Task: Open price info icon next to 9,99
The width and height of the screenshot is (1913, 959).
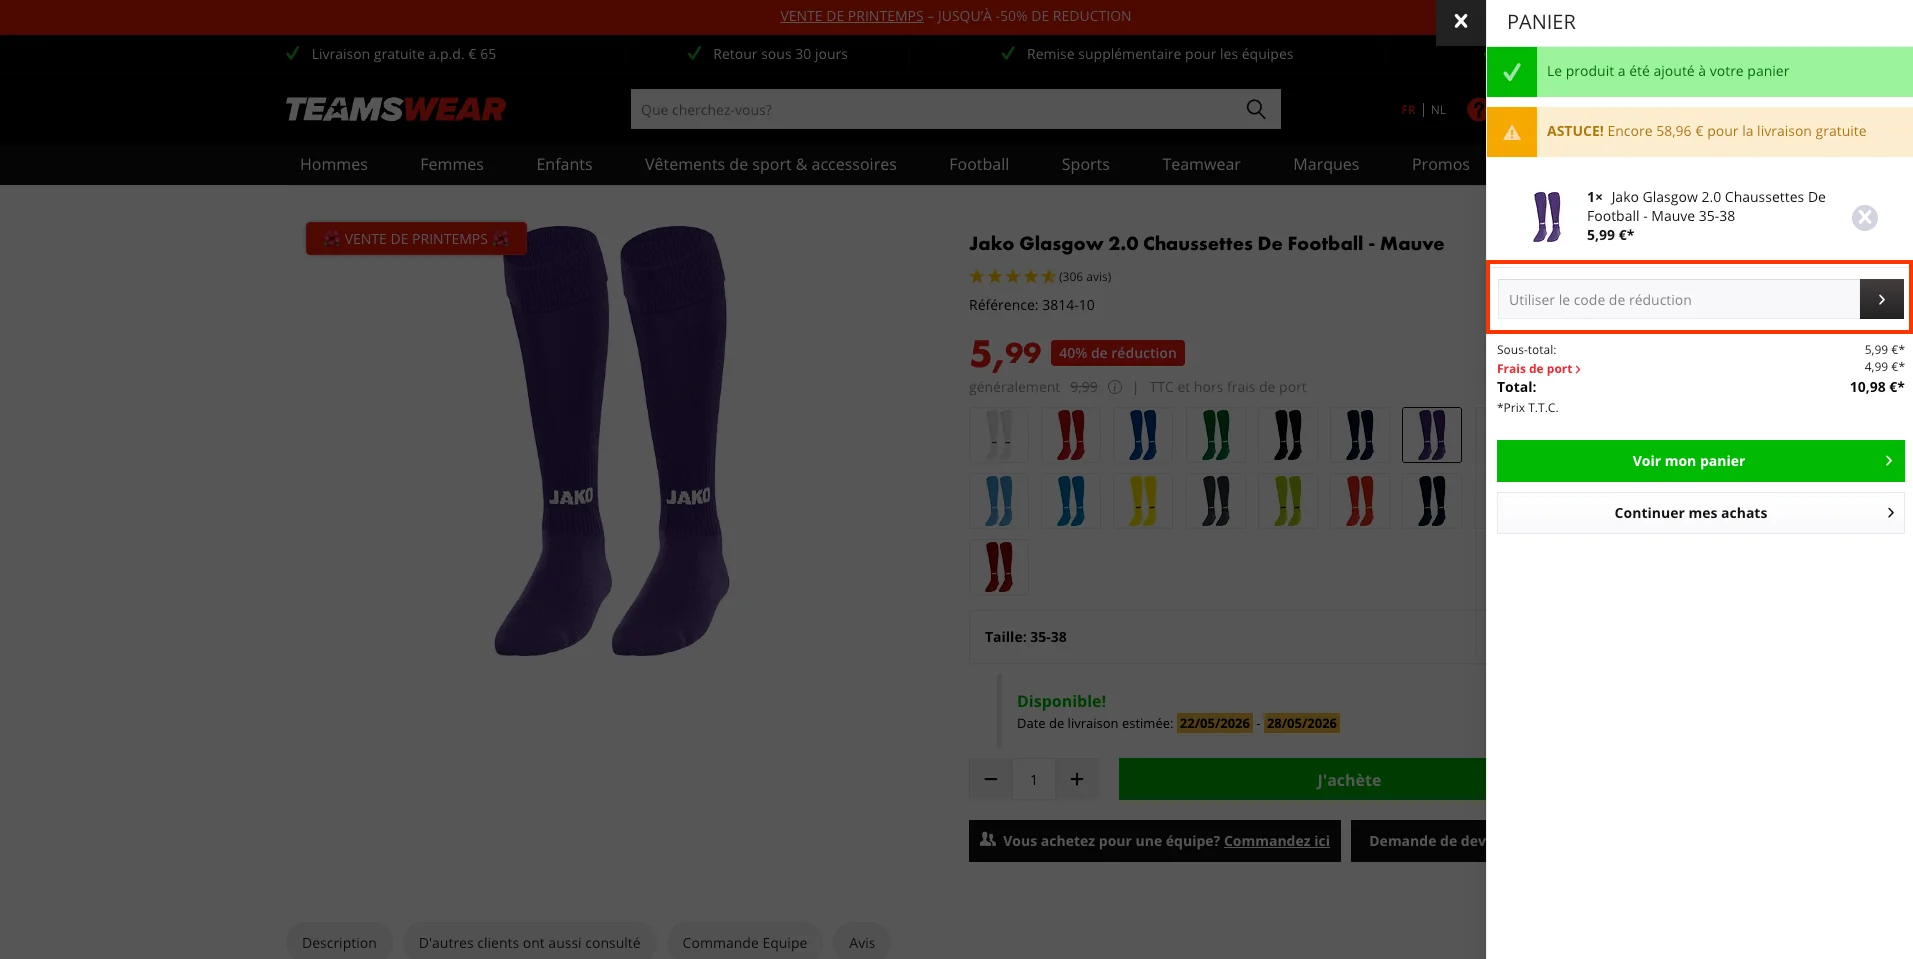Action: pyautogui.click(x=1114, y=387)
